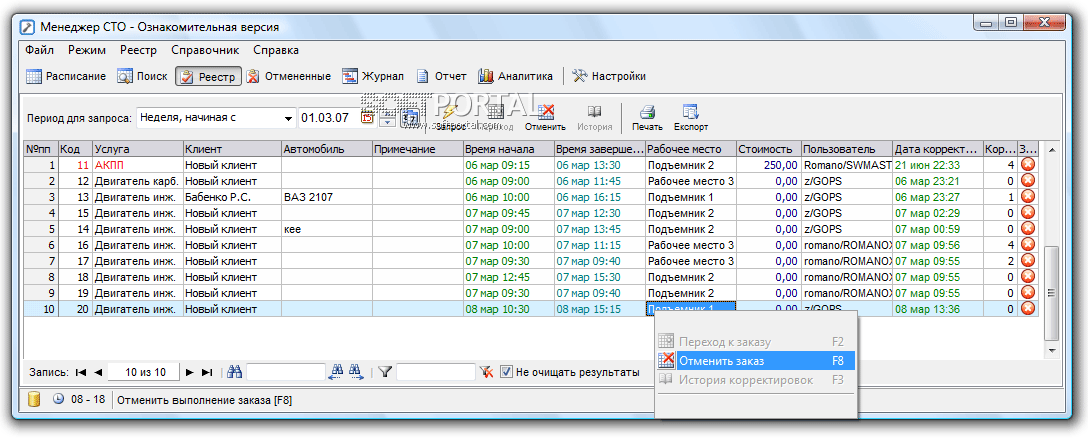1088x441 pixels.
Task: Toggle the Не очищать результаты checkbox
Action: click(x=507, y=372)
